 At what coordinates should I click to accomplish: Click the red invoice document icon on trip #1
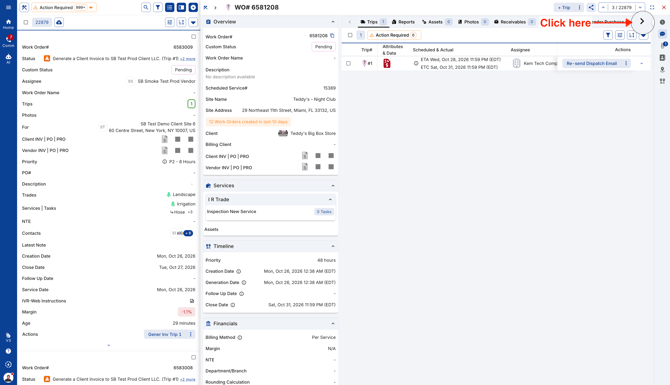[387, 63]
